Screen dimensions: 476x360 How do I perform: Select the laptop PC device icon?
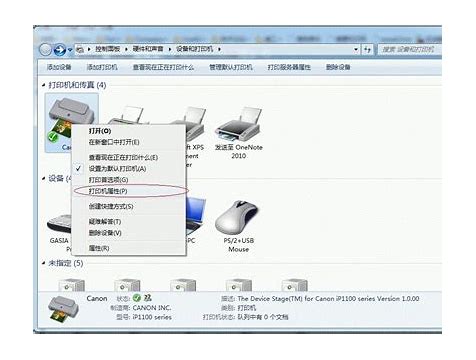coord(195,215)
